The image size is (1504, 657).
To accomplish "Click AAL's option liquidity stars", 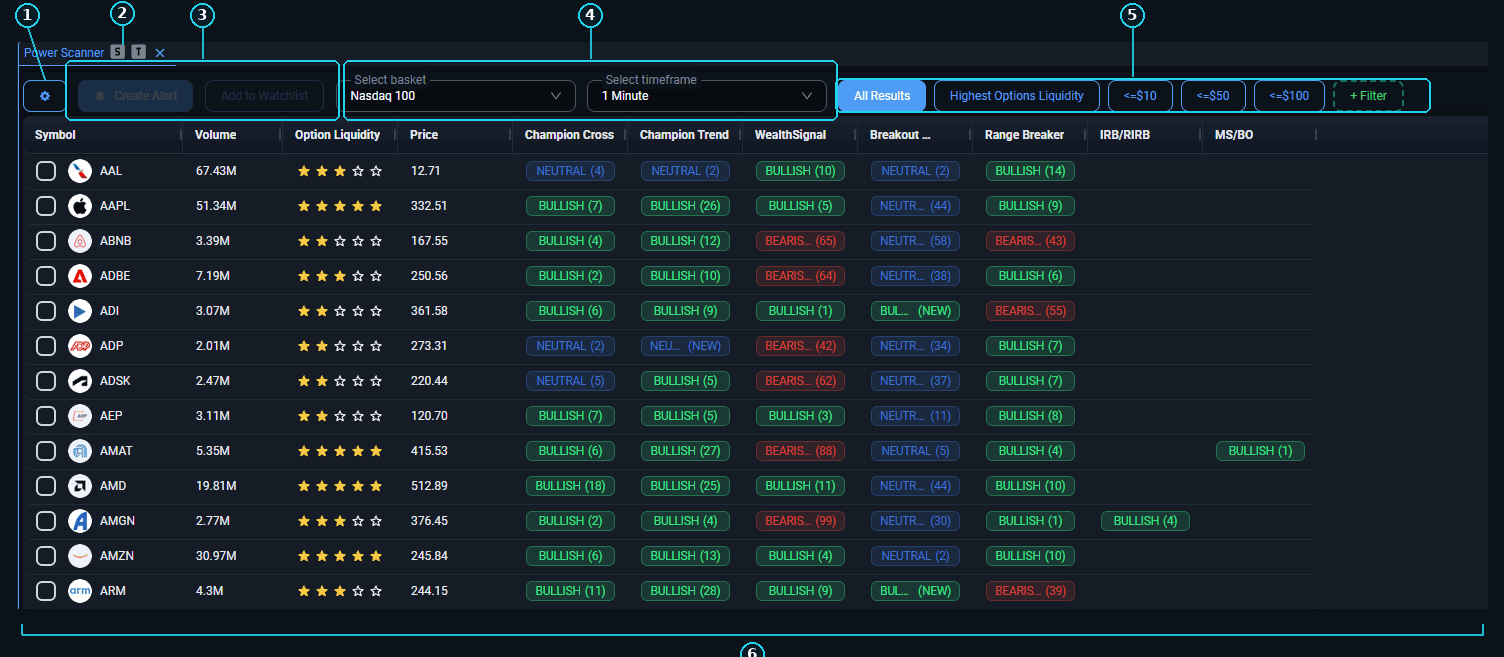I will (340, 171).
